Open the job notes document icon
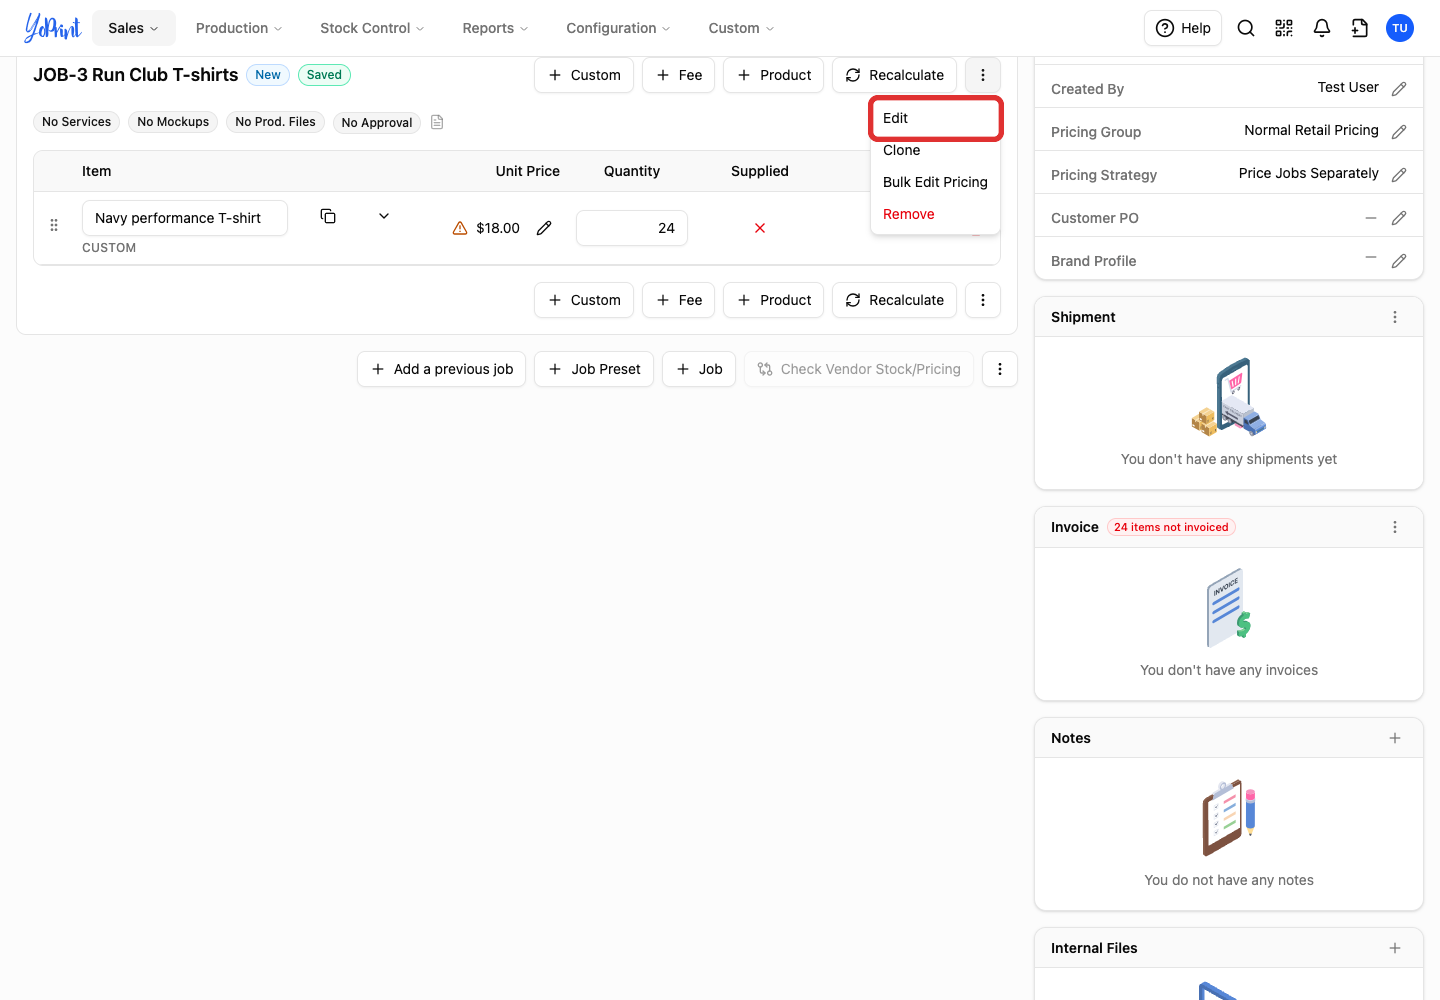This screenshot has width=1440, height=1000. [437, 122]
